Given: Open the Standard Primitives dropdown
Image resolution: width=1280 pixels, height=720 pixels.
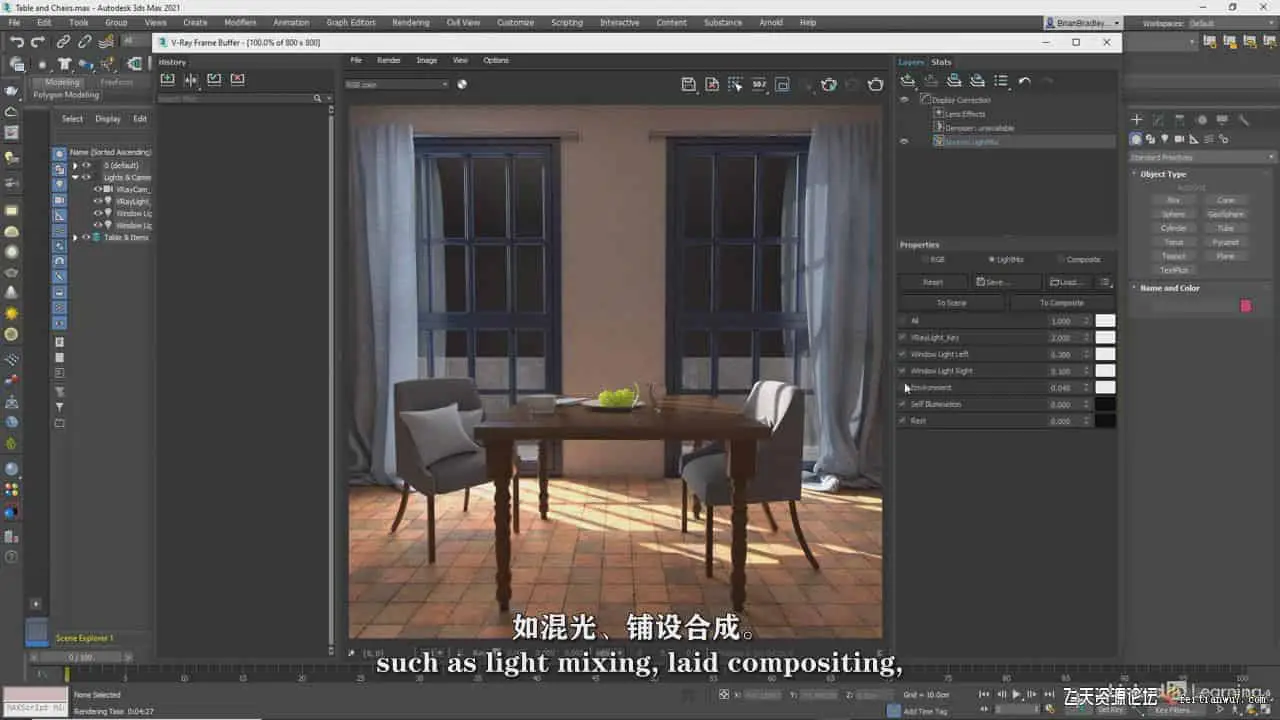Looking at the screenshot, I should pyautogui.click(x=1202, y=157).
